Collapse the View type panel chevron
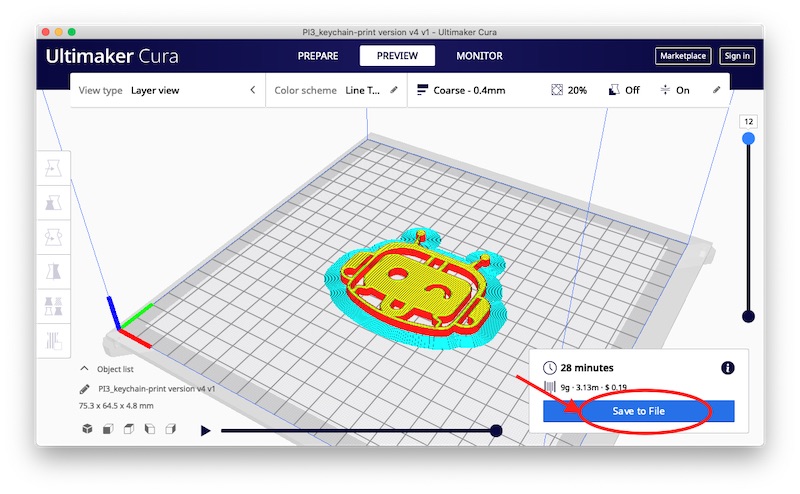Image resolution: width=800 pixels, height=494 pixels. point(253,90)
